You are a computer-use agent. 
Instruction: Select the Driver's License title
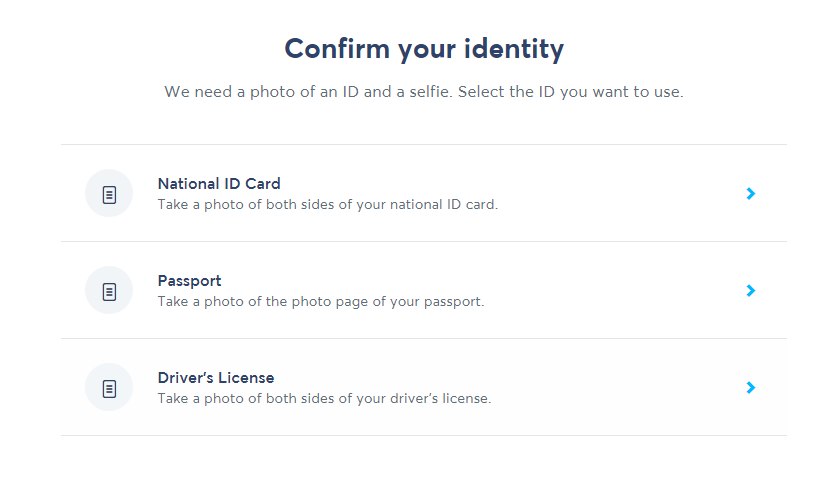pos(216,378)
